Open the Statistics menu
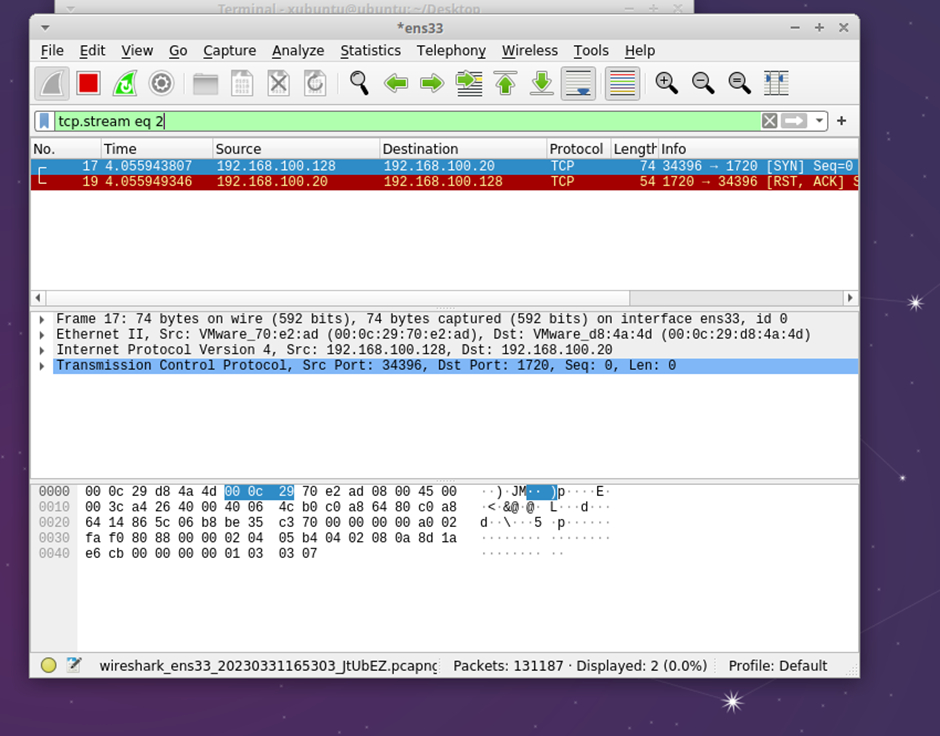Screen dimensions: 940x736 (370, 51)
